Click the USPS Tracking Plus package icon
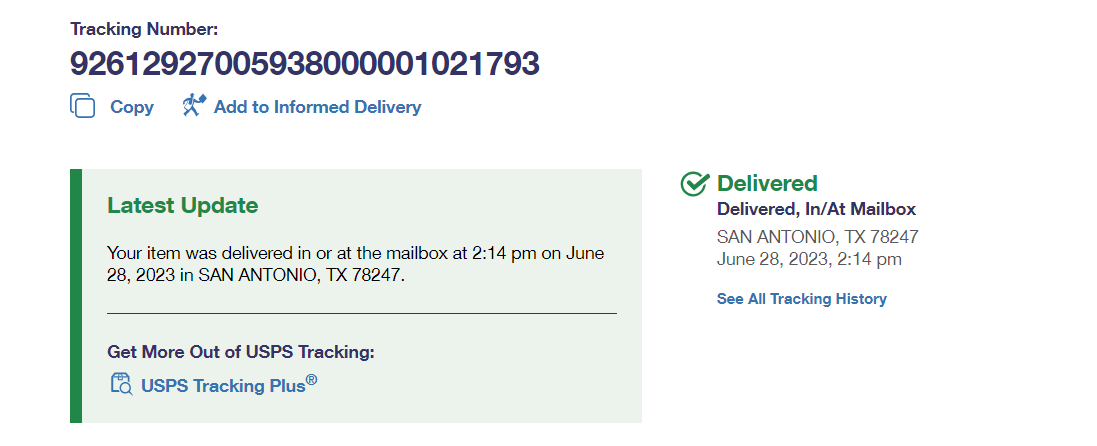This screenshot has width=1097, height=446. click(x=120, y=384)
